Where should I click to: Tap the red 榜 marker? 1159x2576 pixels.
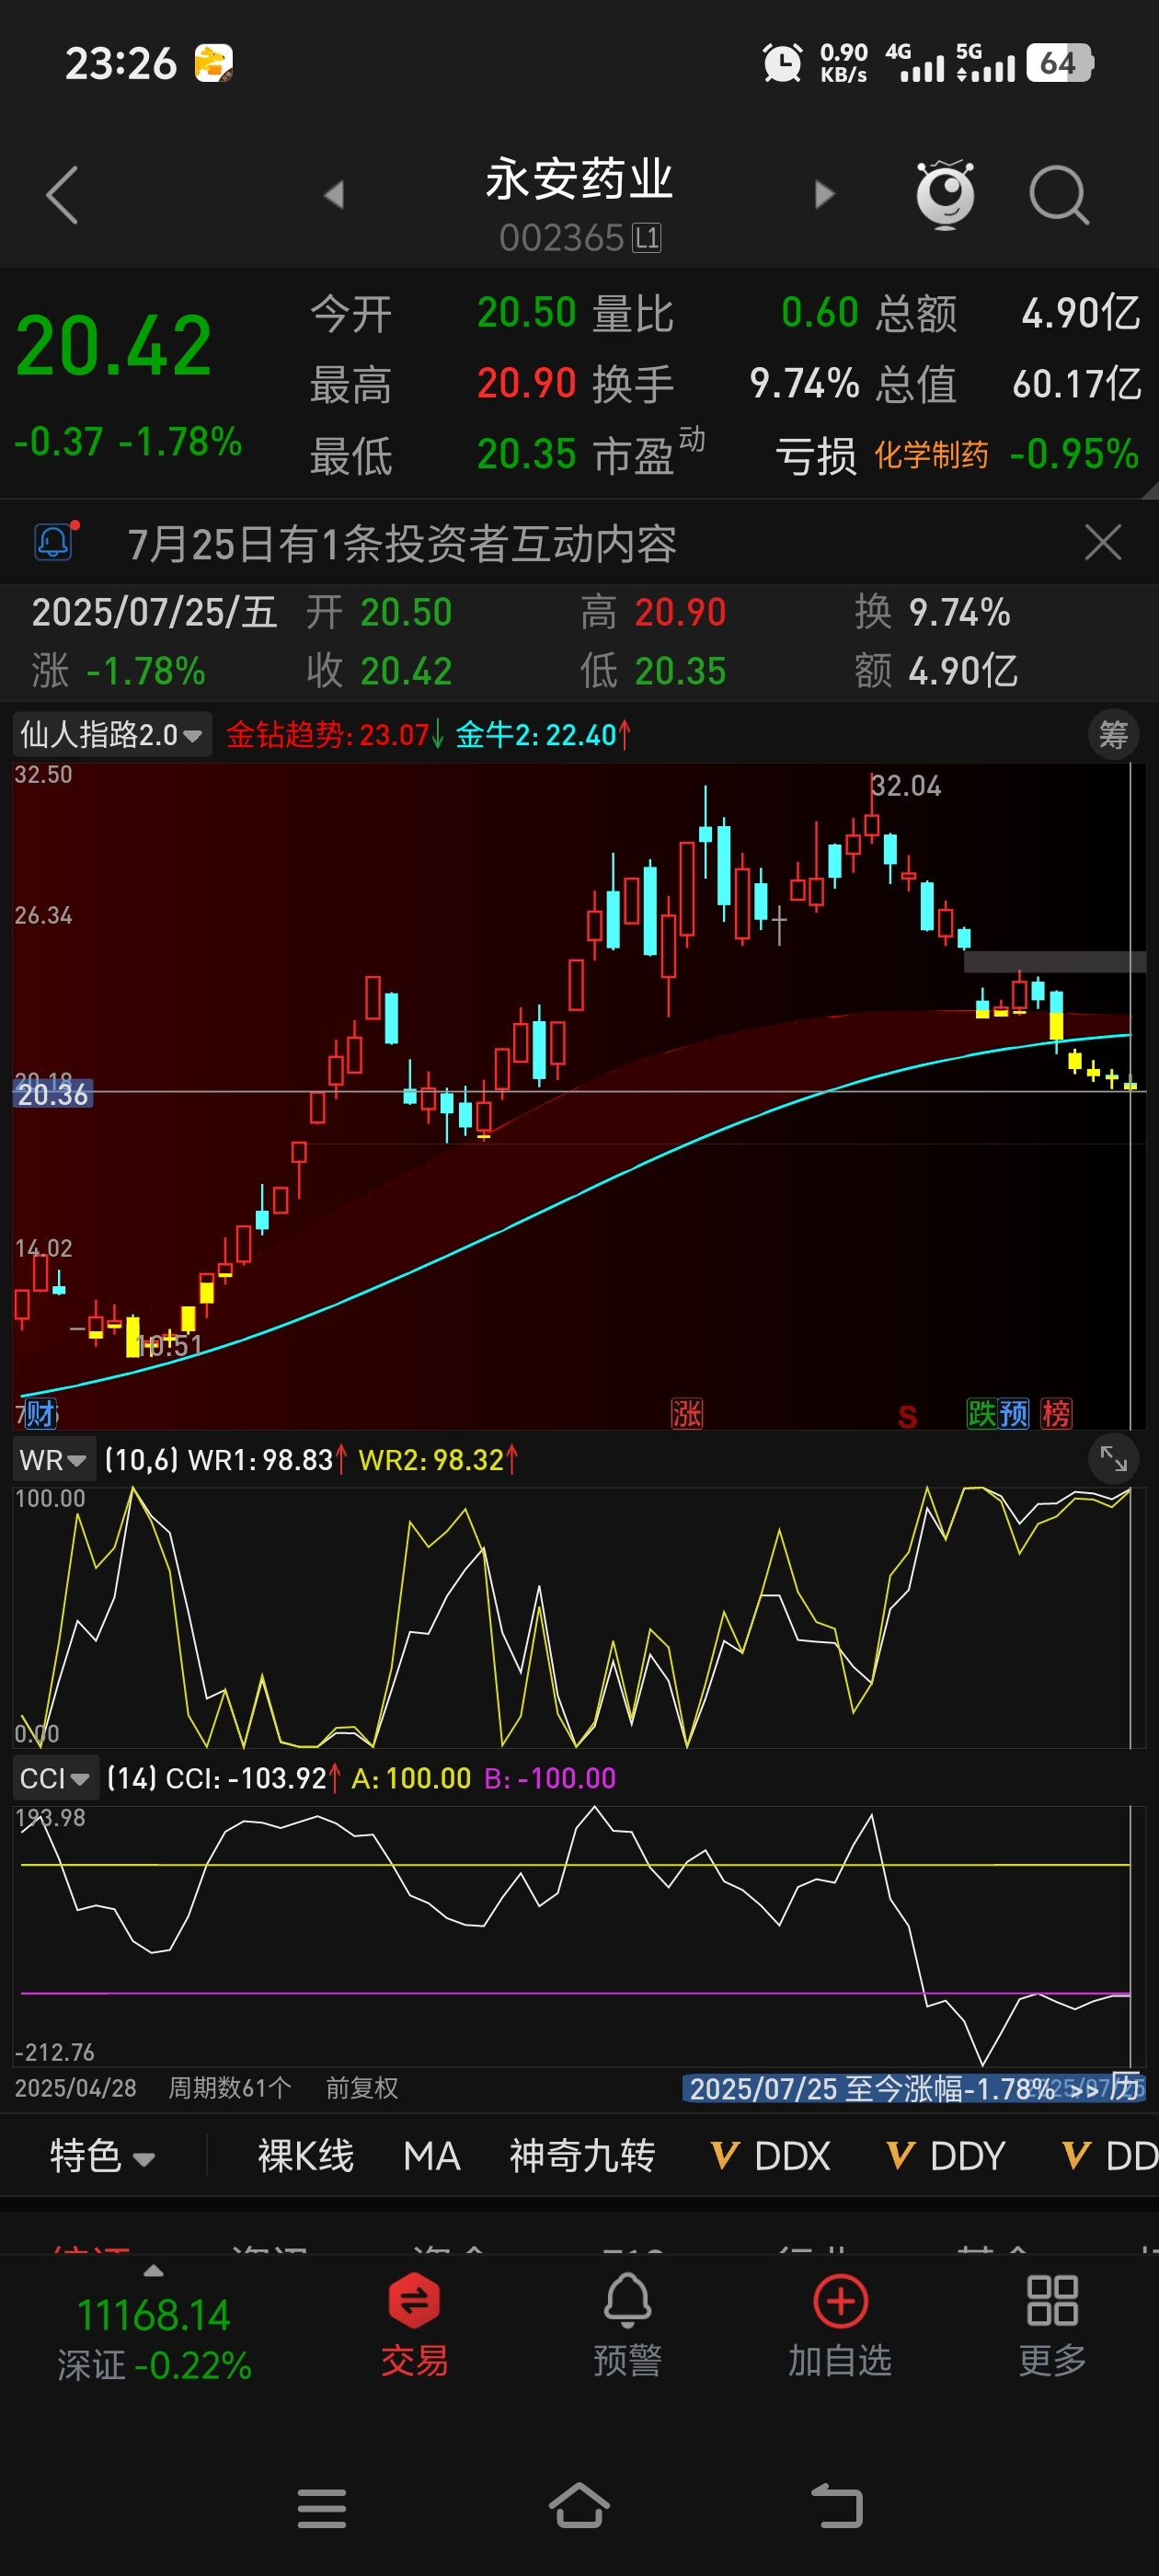pyautogui.click(x=1056, y=1413)
